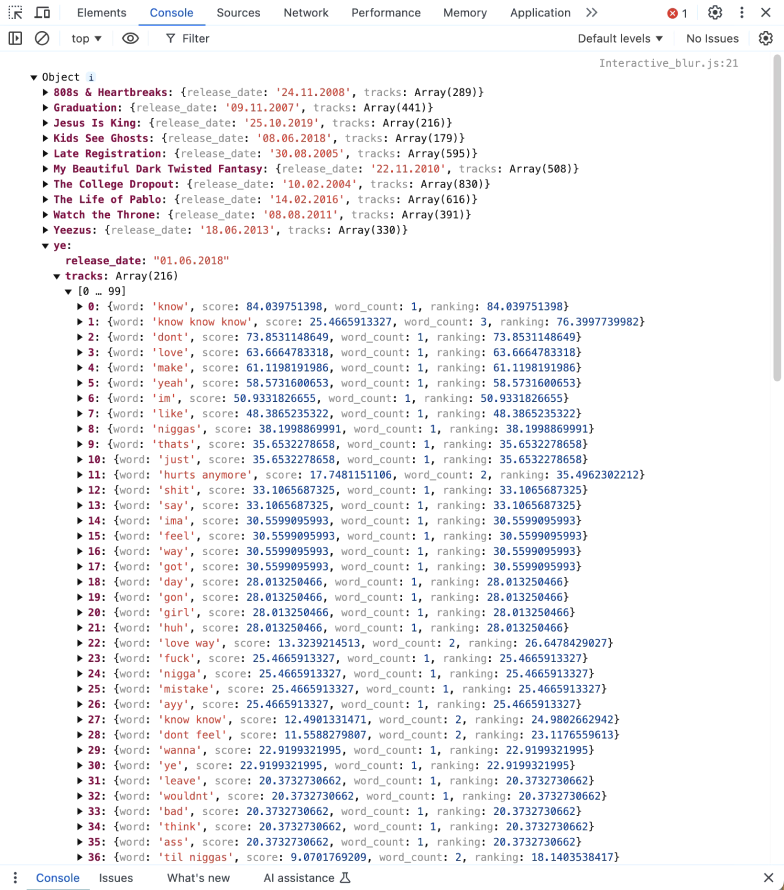
Task: Open the AI assistance drawer tab
Action: (x=307, y=878)
